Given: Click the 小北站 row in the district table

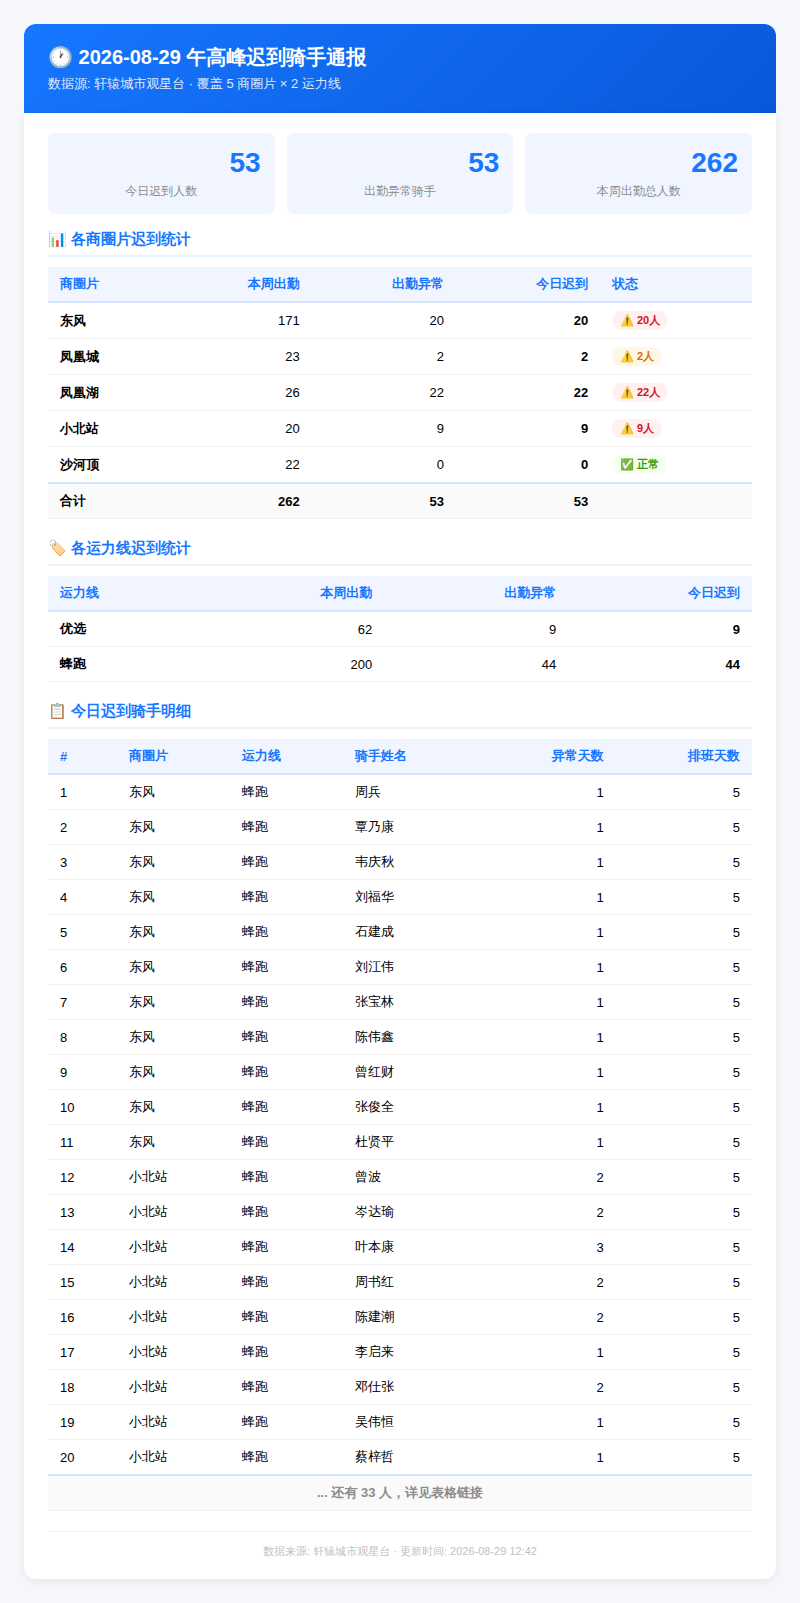Looking at the screenshot, I should (x=400, y=429).
